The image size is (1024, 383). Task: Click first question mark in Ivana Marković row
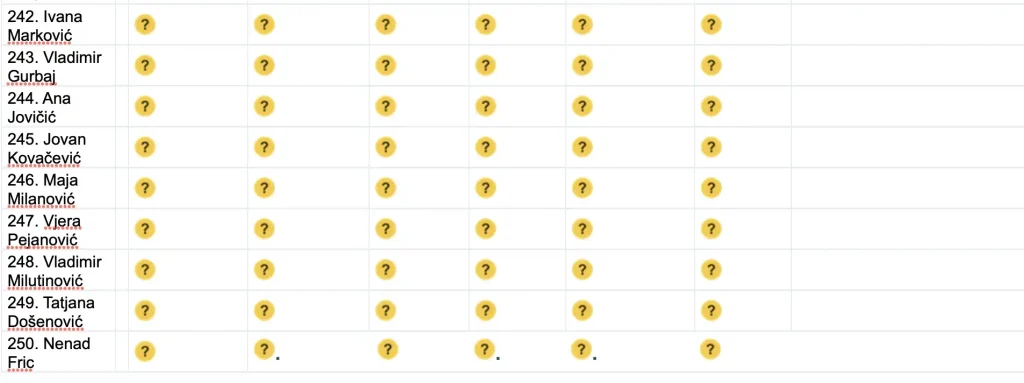tap(145, 25)
